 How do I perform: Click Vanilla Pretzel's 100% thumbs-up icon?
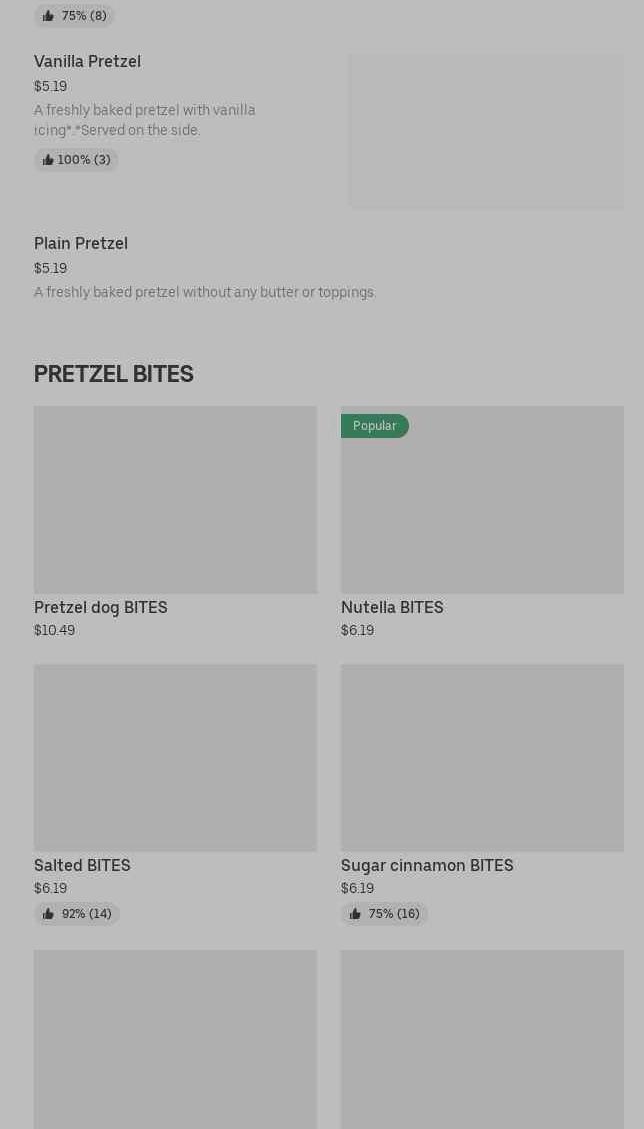coord(48,160)
